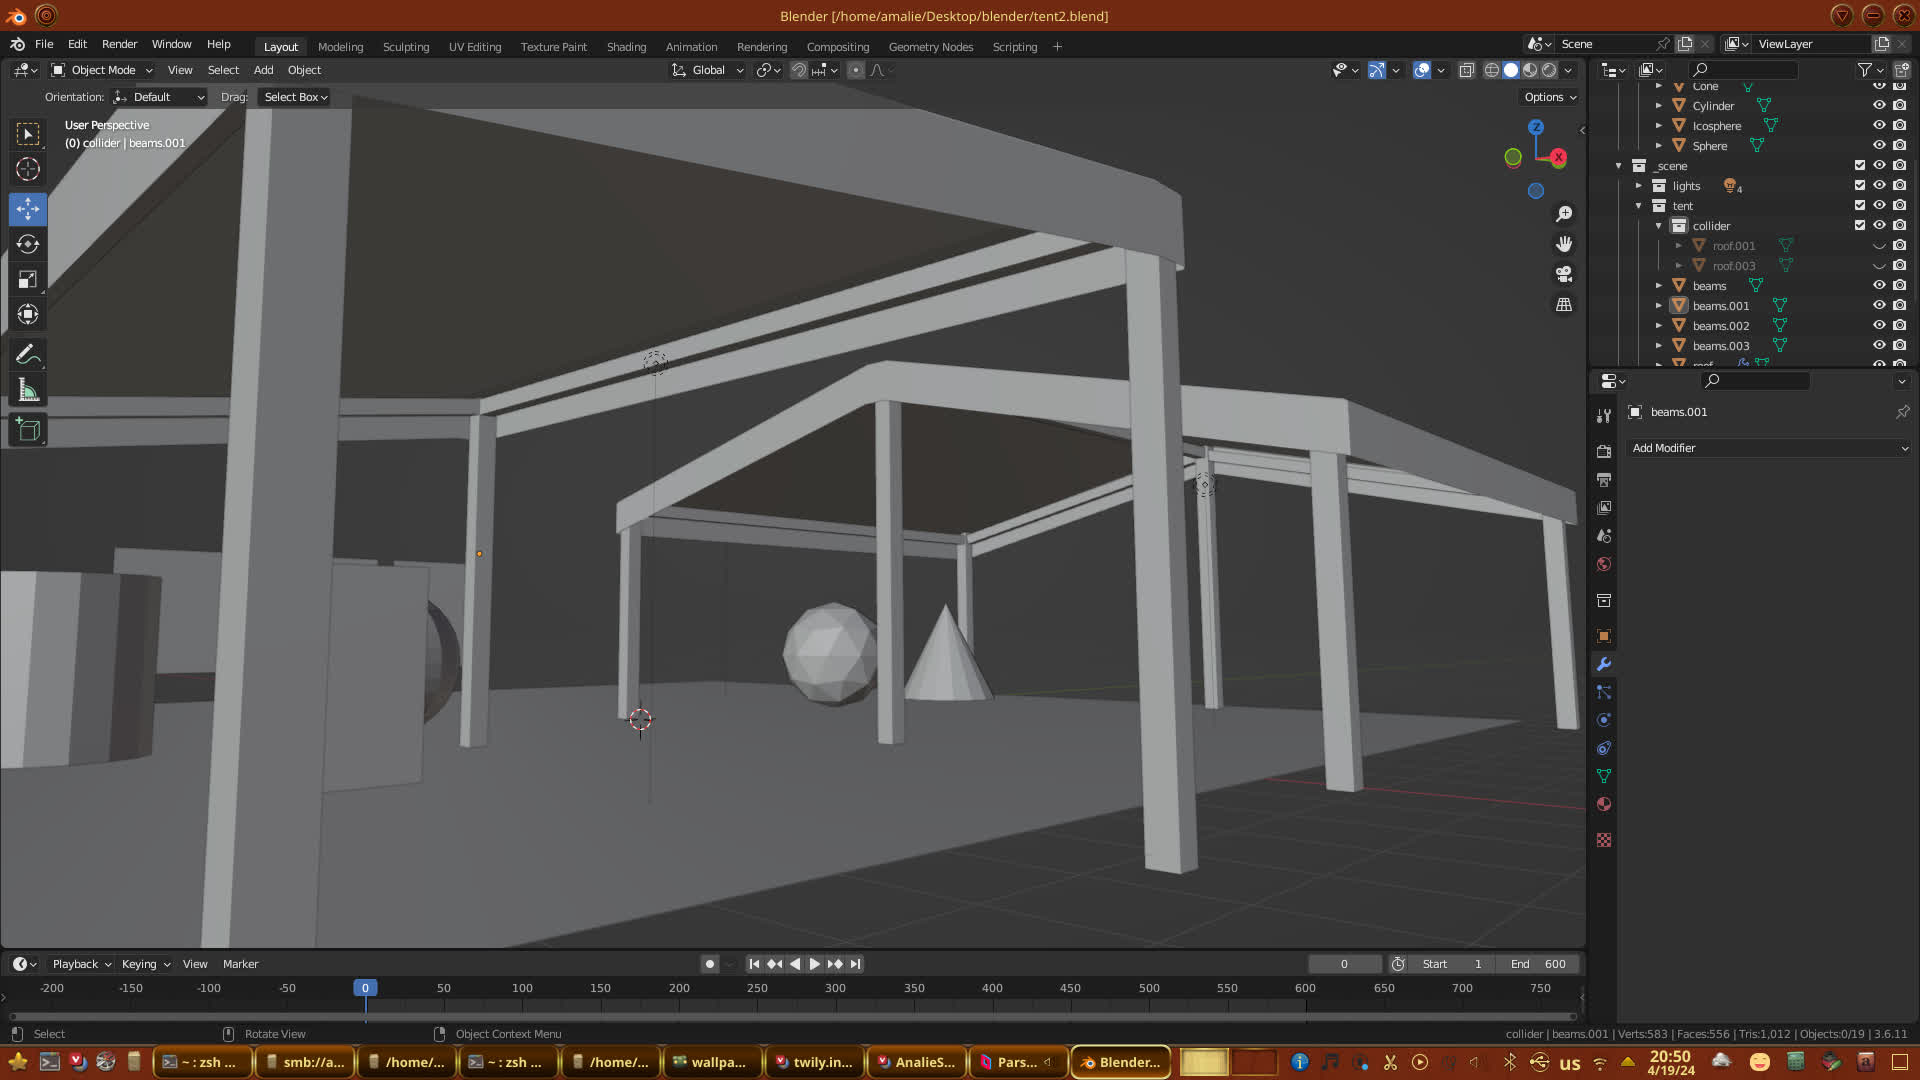Uncheck the lights collection checkbox
This screenshot has height=1080, width=1920.
point(1860,186)
